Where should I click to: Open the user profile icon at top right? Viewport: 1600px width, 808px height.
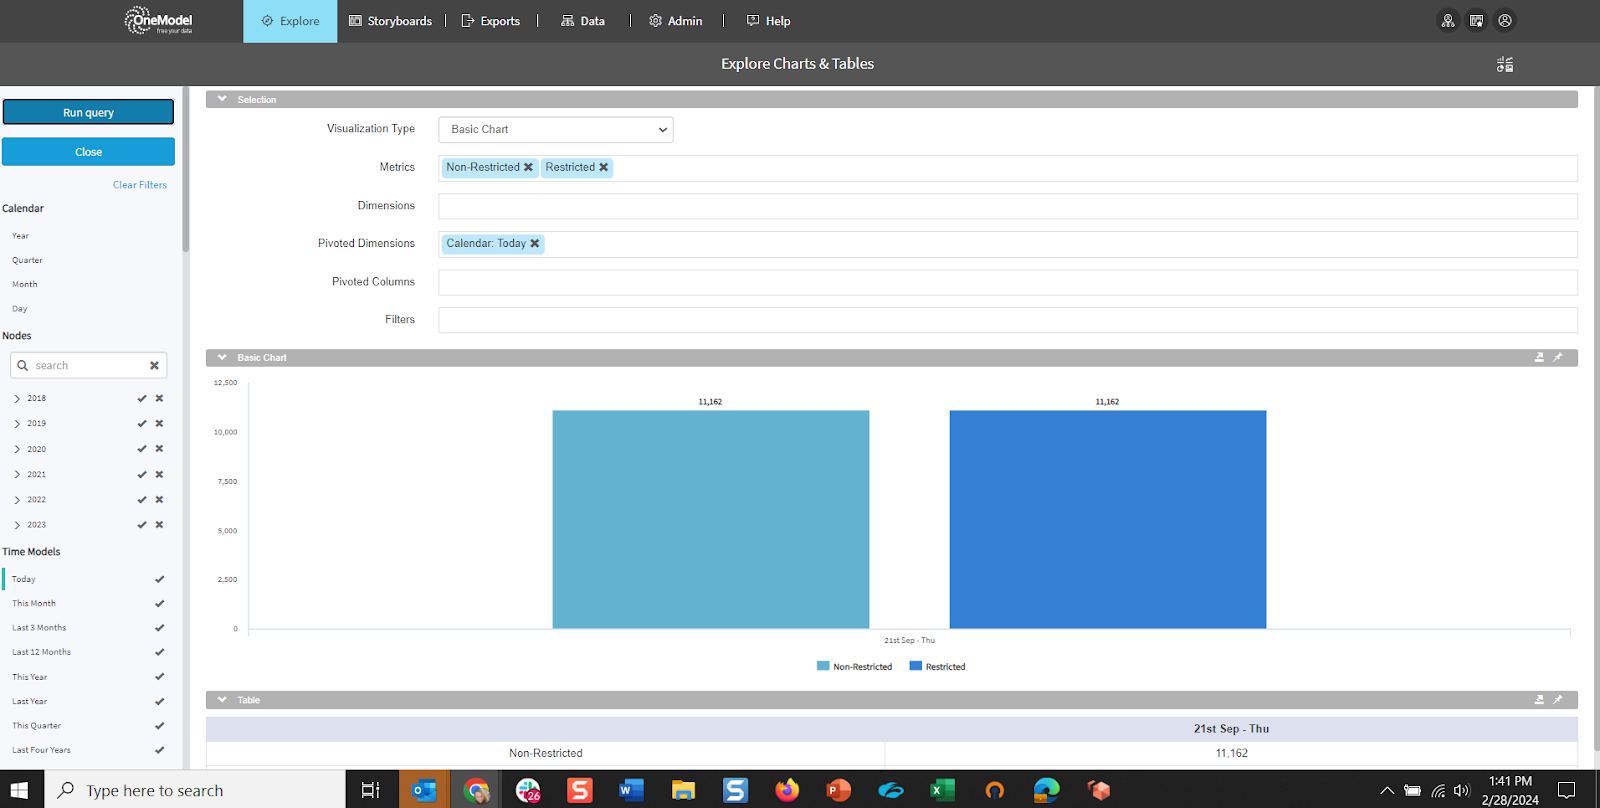click(x=1505, y=21)
